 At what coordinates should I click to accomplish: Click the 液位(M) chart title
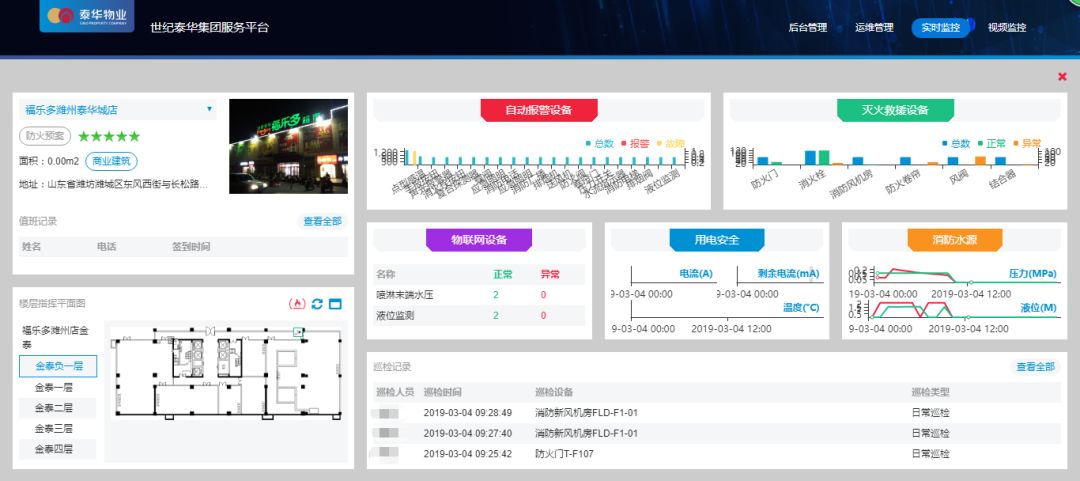coord(1039,308)
